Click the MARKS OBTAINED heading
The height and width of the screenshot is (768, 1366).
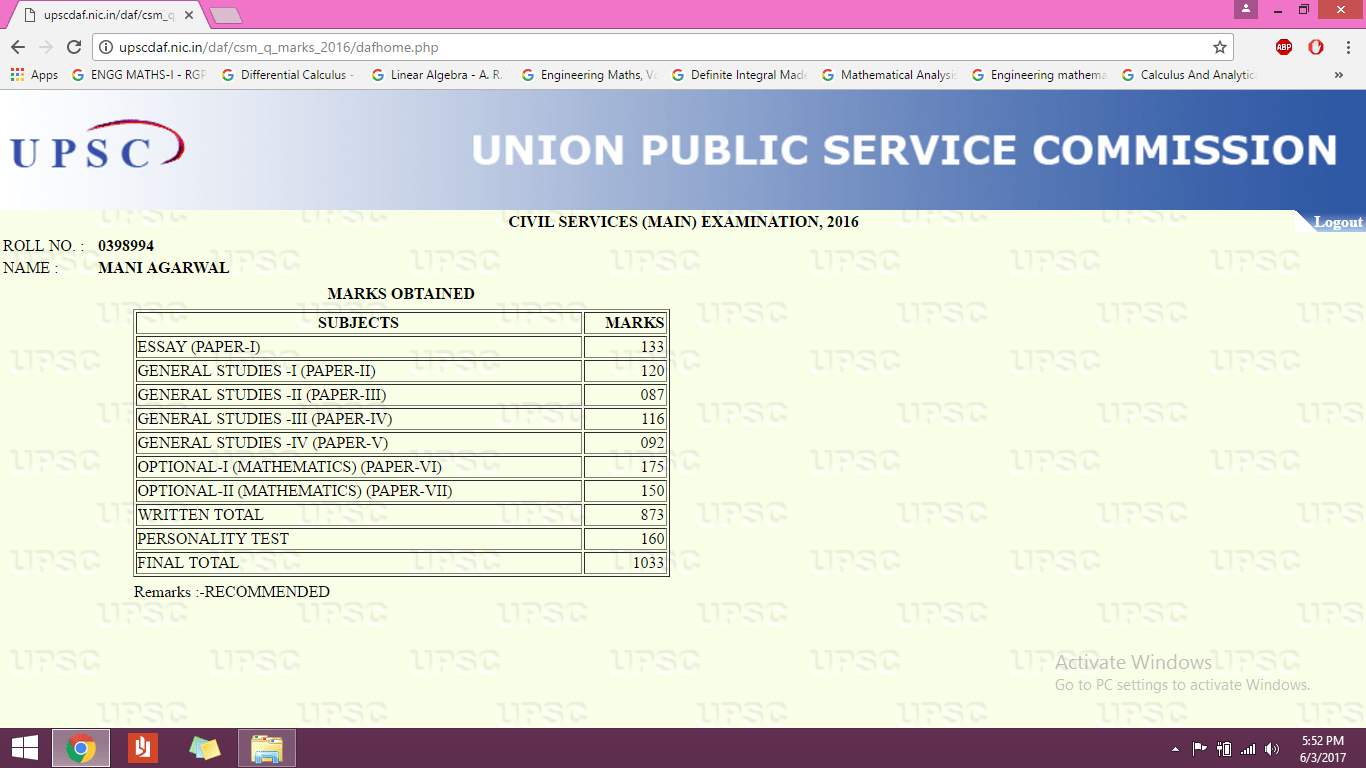[x=401, y=294]
